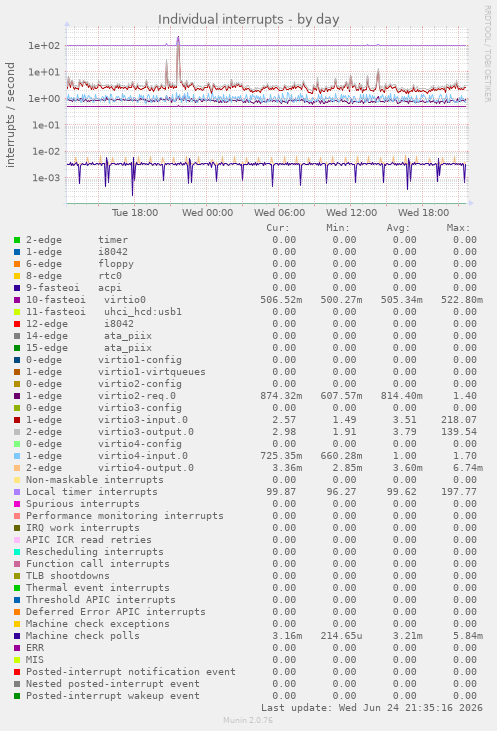Screen dimensions: 497x731
Task: Select the TLB shootdowns legend entry
Action: (x=68, y=576)
